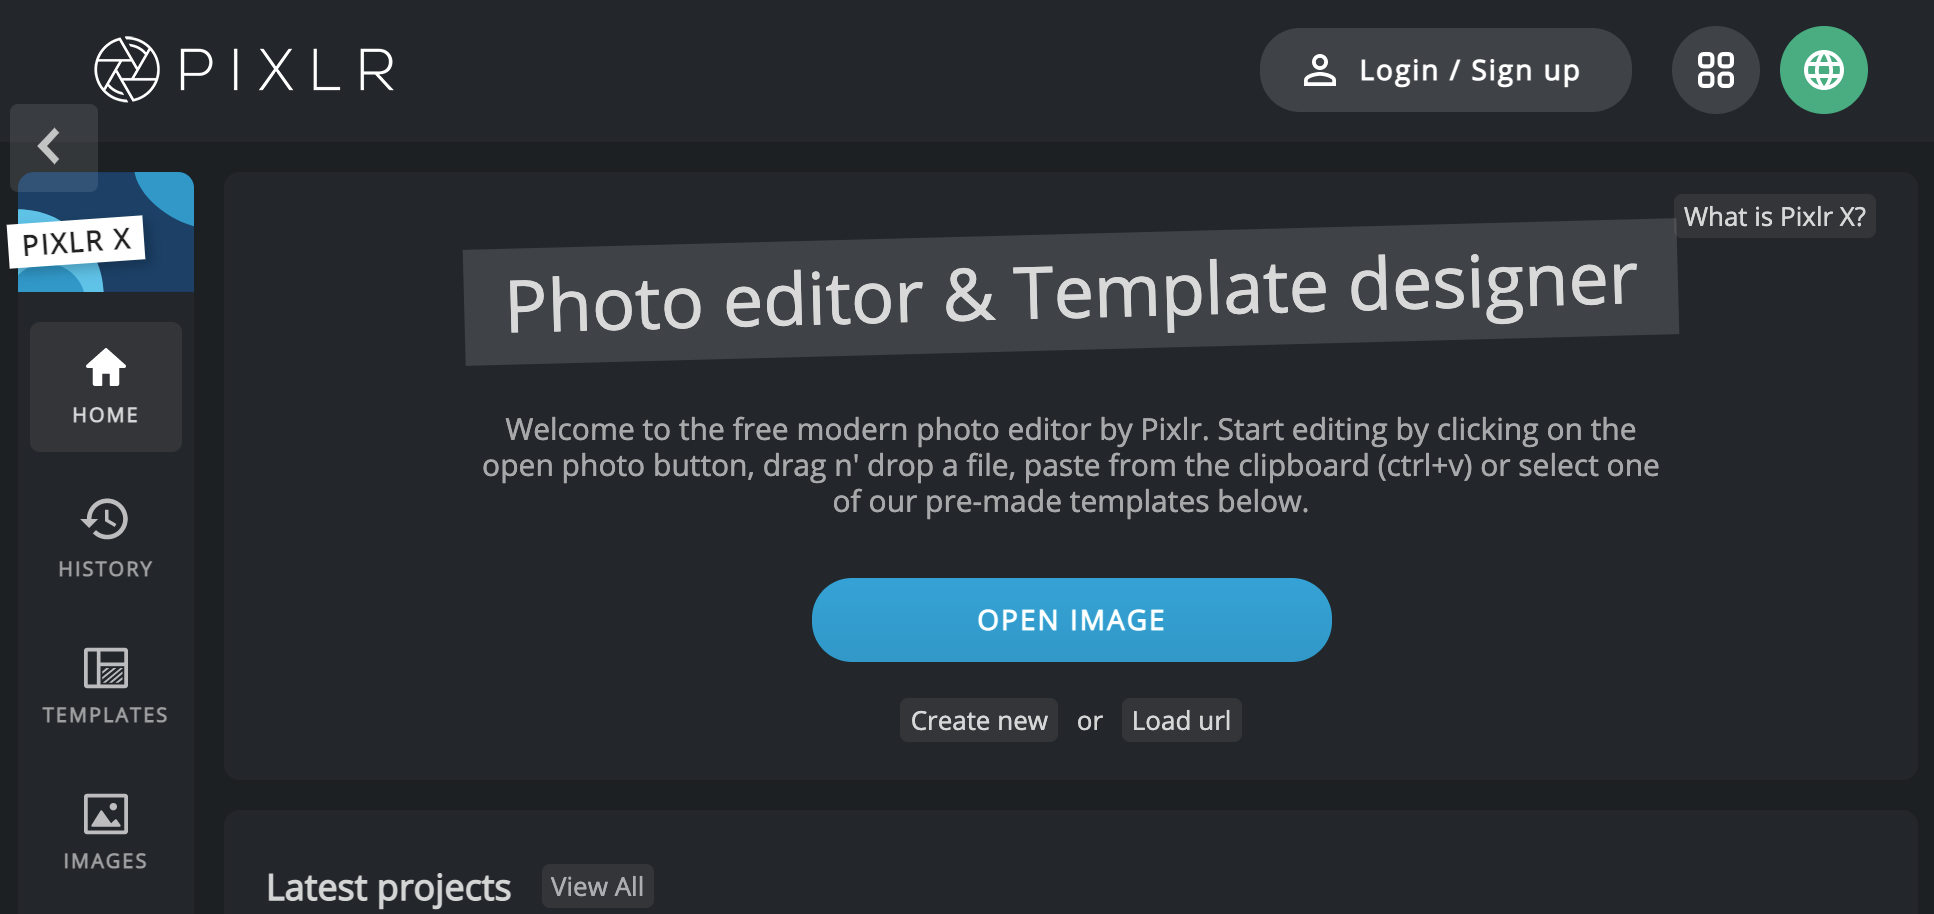This screenshot has width=1934, height=914.
Task: Open the Login / Sign up button
Action: click(1445, 70)
